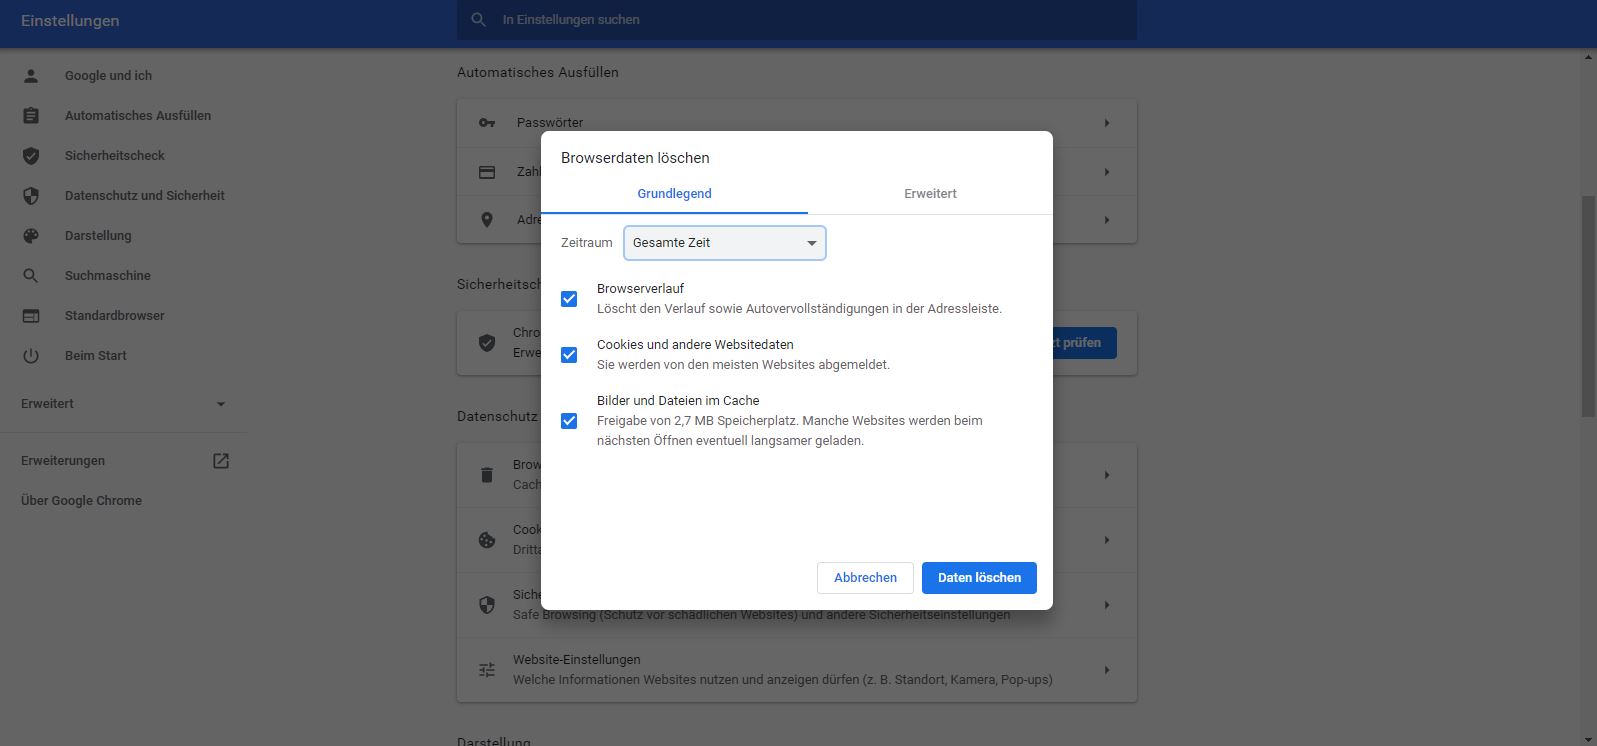1597x746 pixels.
Task: Click the page's vertical scrollbar thumb
Action: click(1588, 305)
